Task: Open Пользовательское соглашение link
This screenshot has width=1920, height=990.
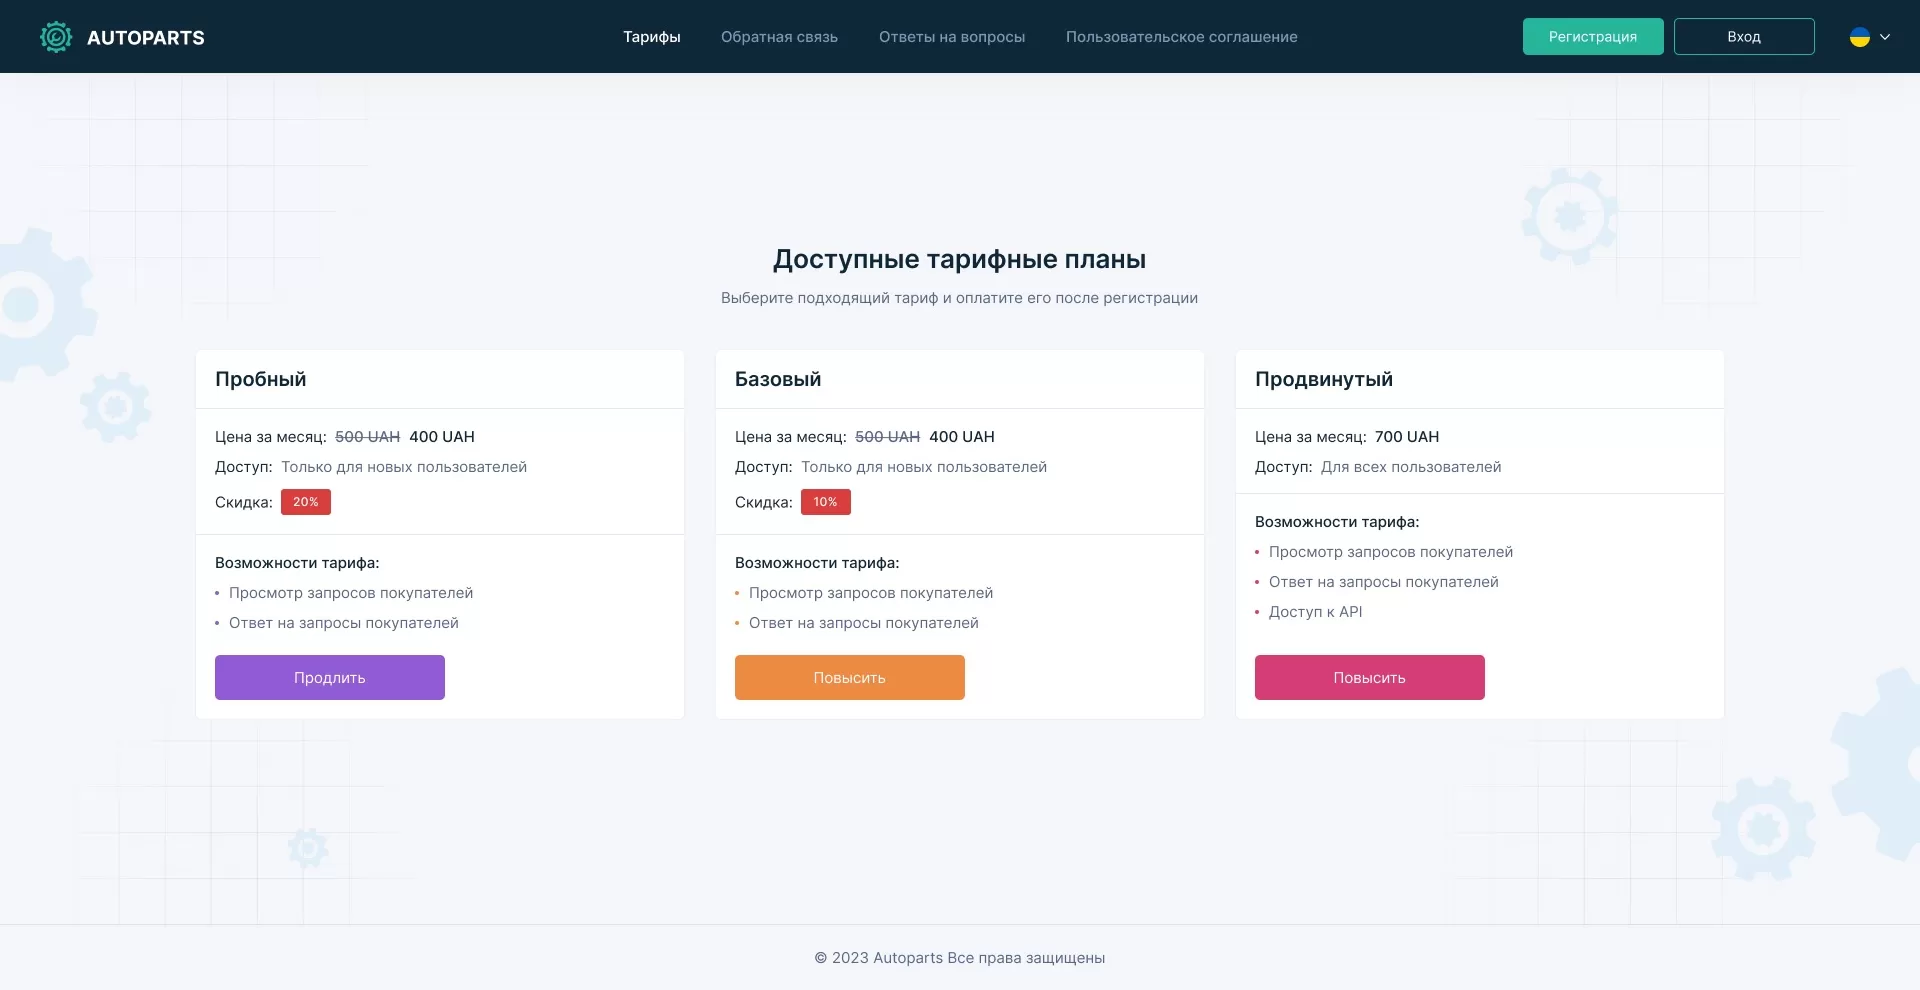Action: tap(1182, 37)
